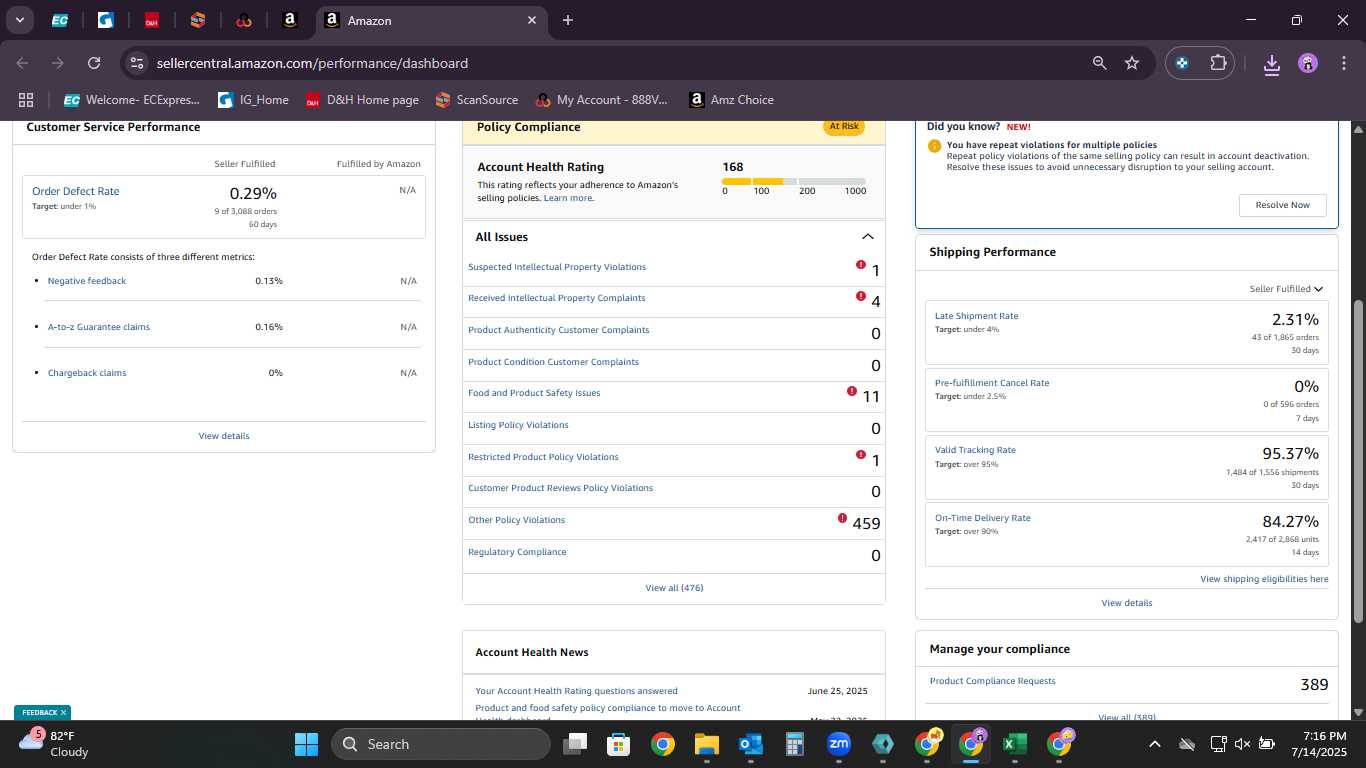Open the zoom magnifier icon in address bar

coord(1100,63)
